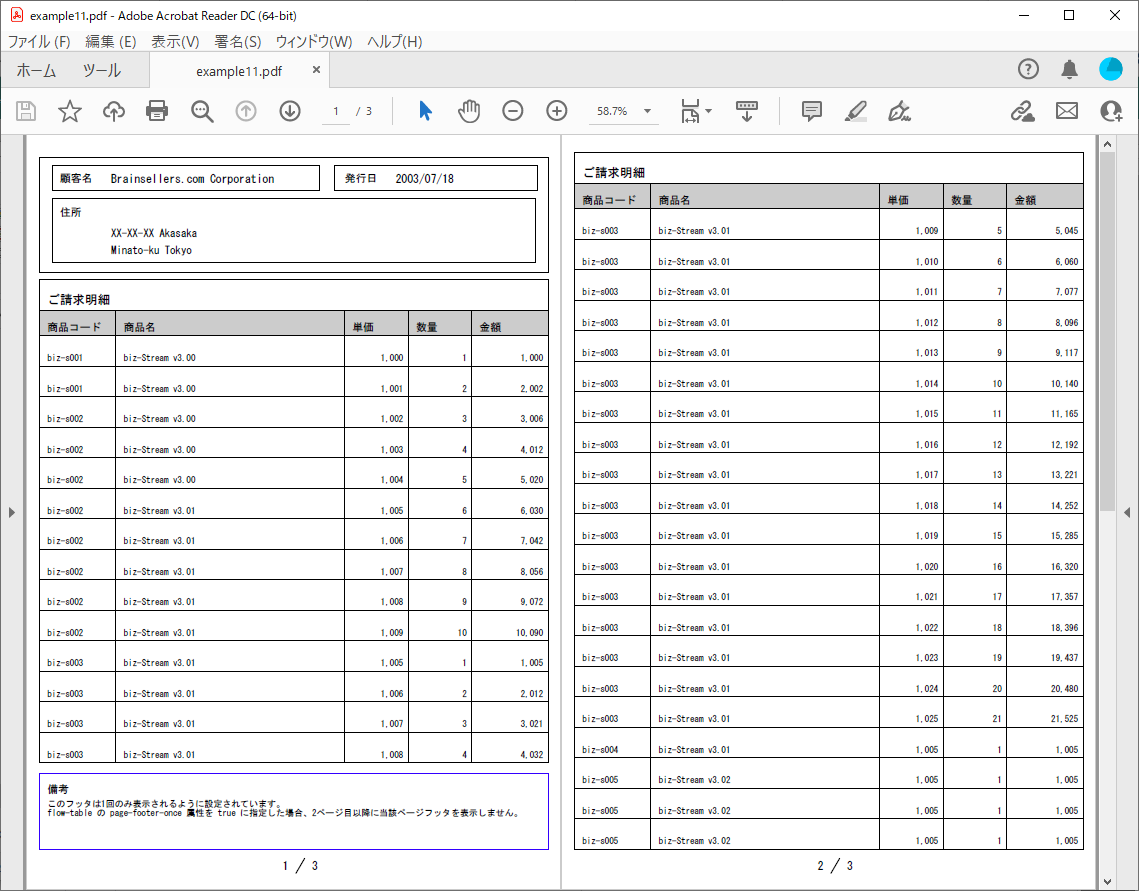Screen dimensions: 1139x891
Task: Click page label 1 / 3 below page
Action: click(300, 866)
